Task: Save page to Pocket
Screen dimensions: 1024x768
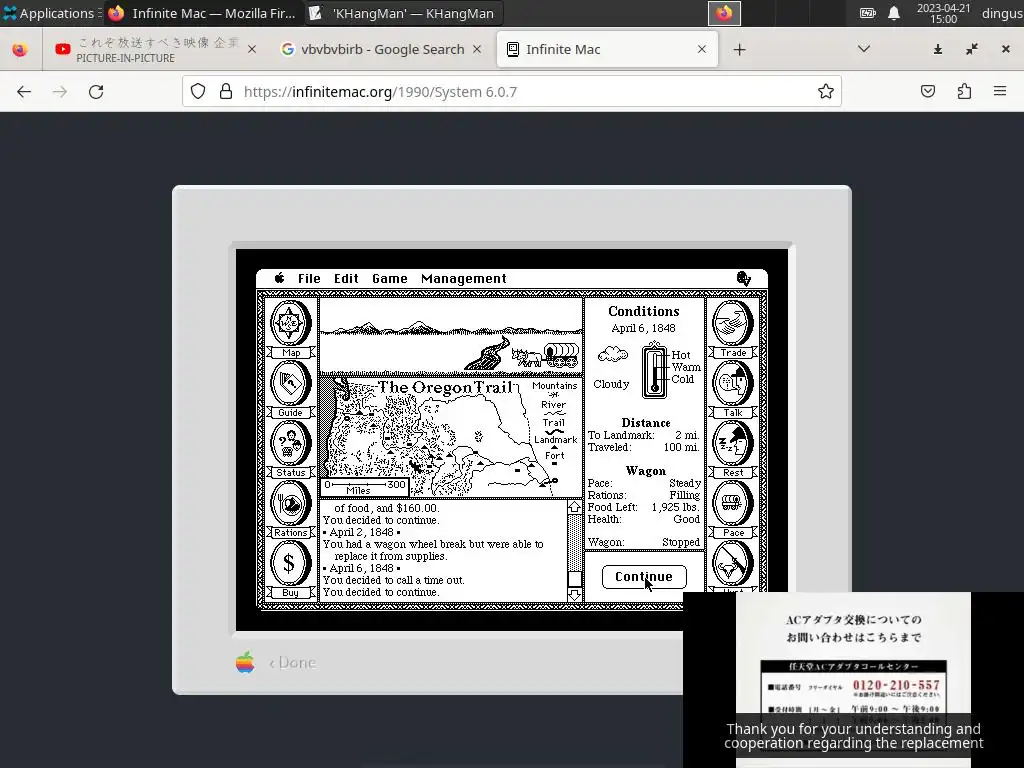Action: 927,91
